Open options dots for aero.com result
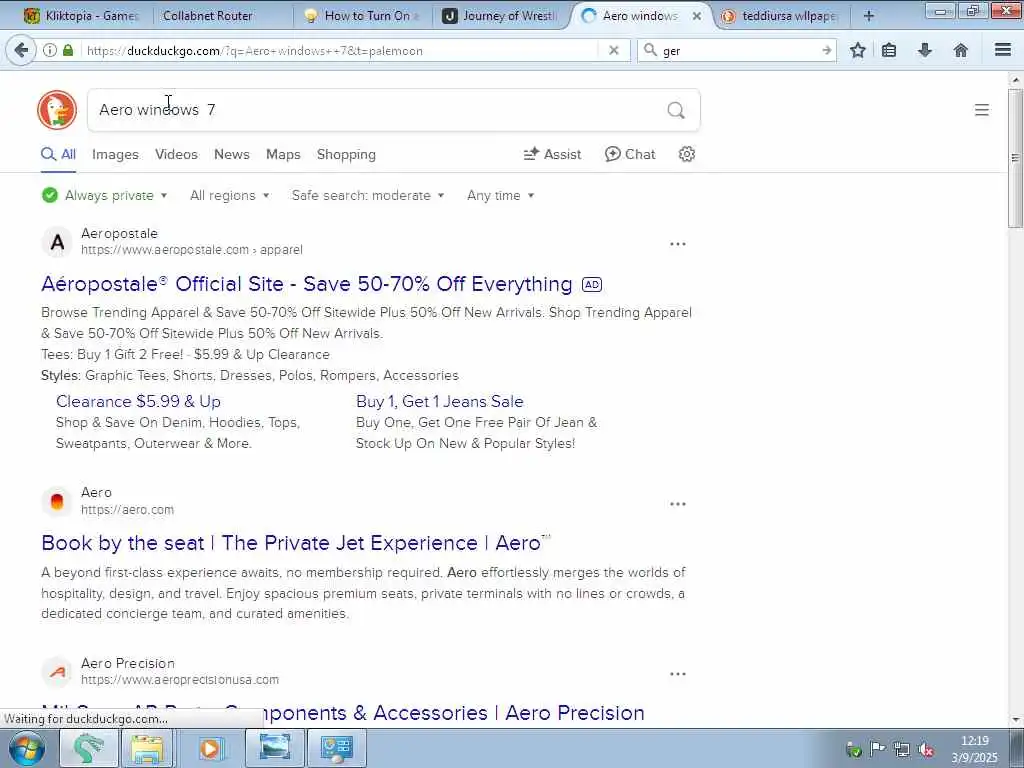 tap(678, 504)
